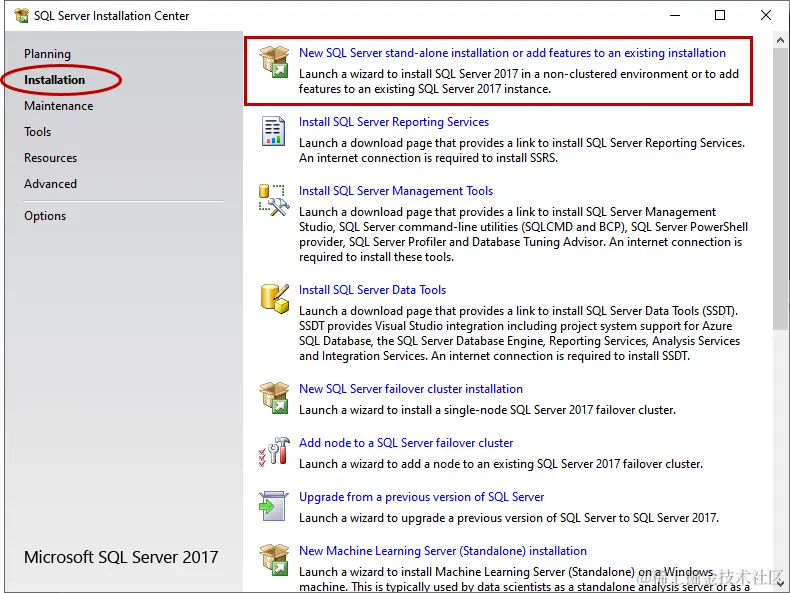The height and width of the screenshot is (593, 790).
Task: Open Install SQL Server Data Tools link
Action: [x=372, y=290]
